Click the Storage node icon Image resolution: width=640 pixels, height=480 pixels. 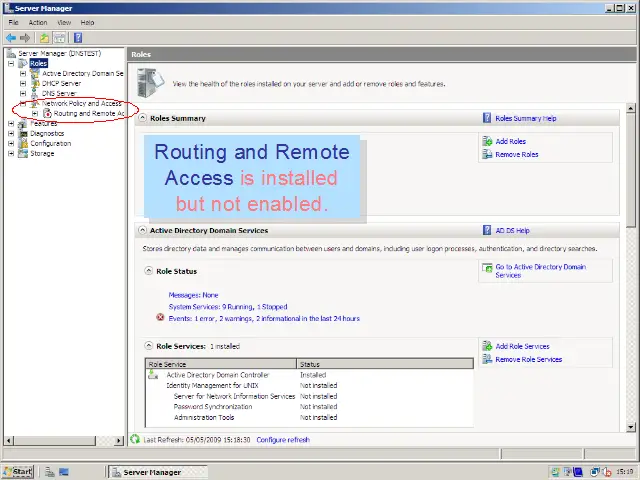pyautogui.click(x=23, y=153)
